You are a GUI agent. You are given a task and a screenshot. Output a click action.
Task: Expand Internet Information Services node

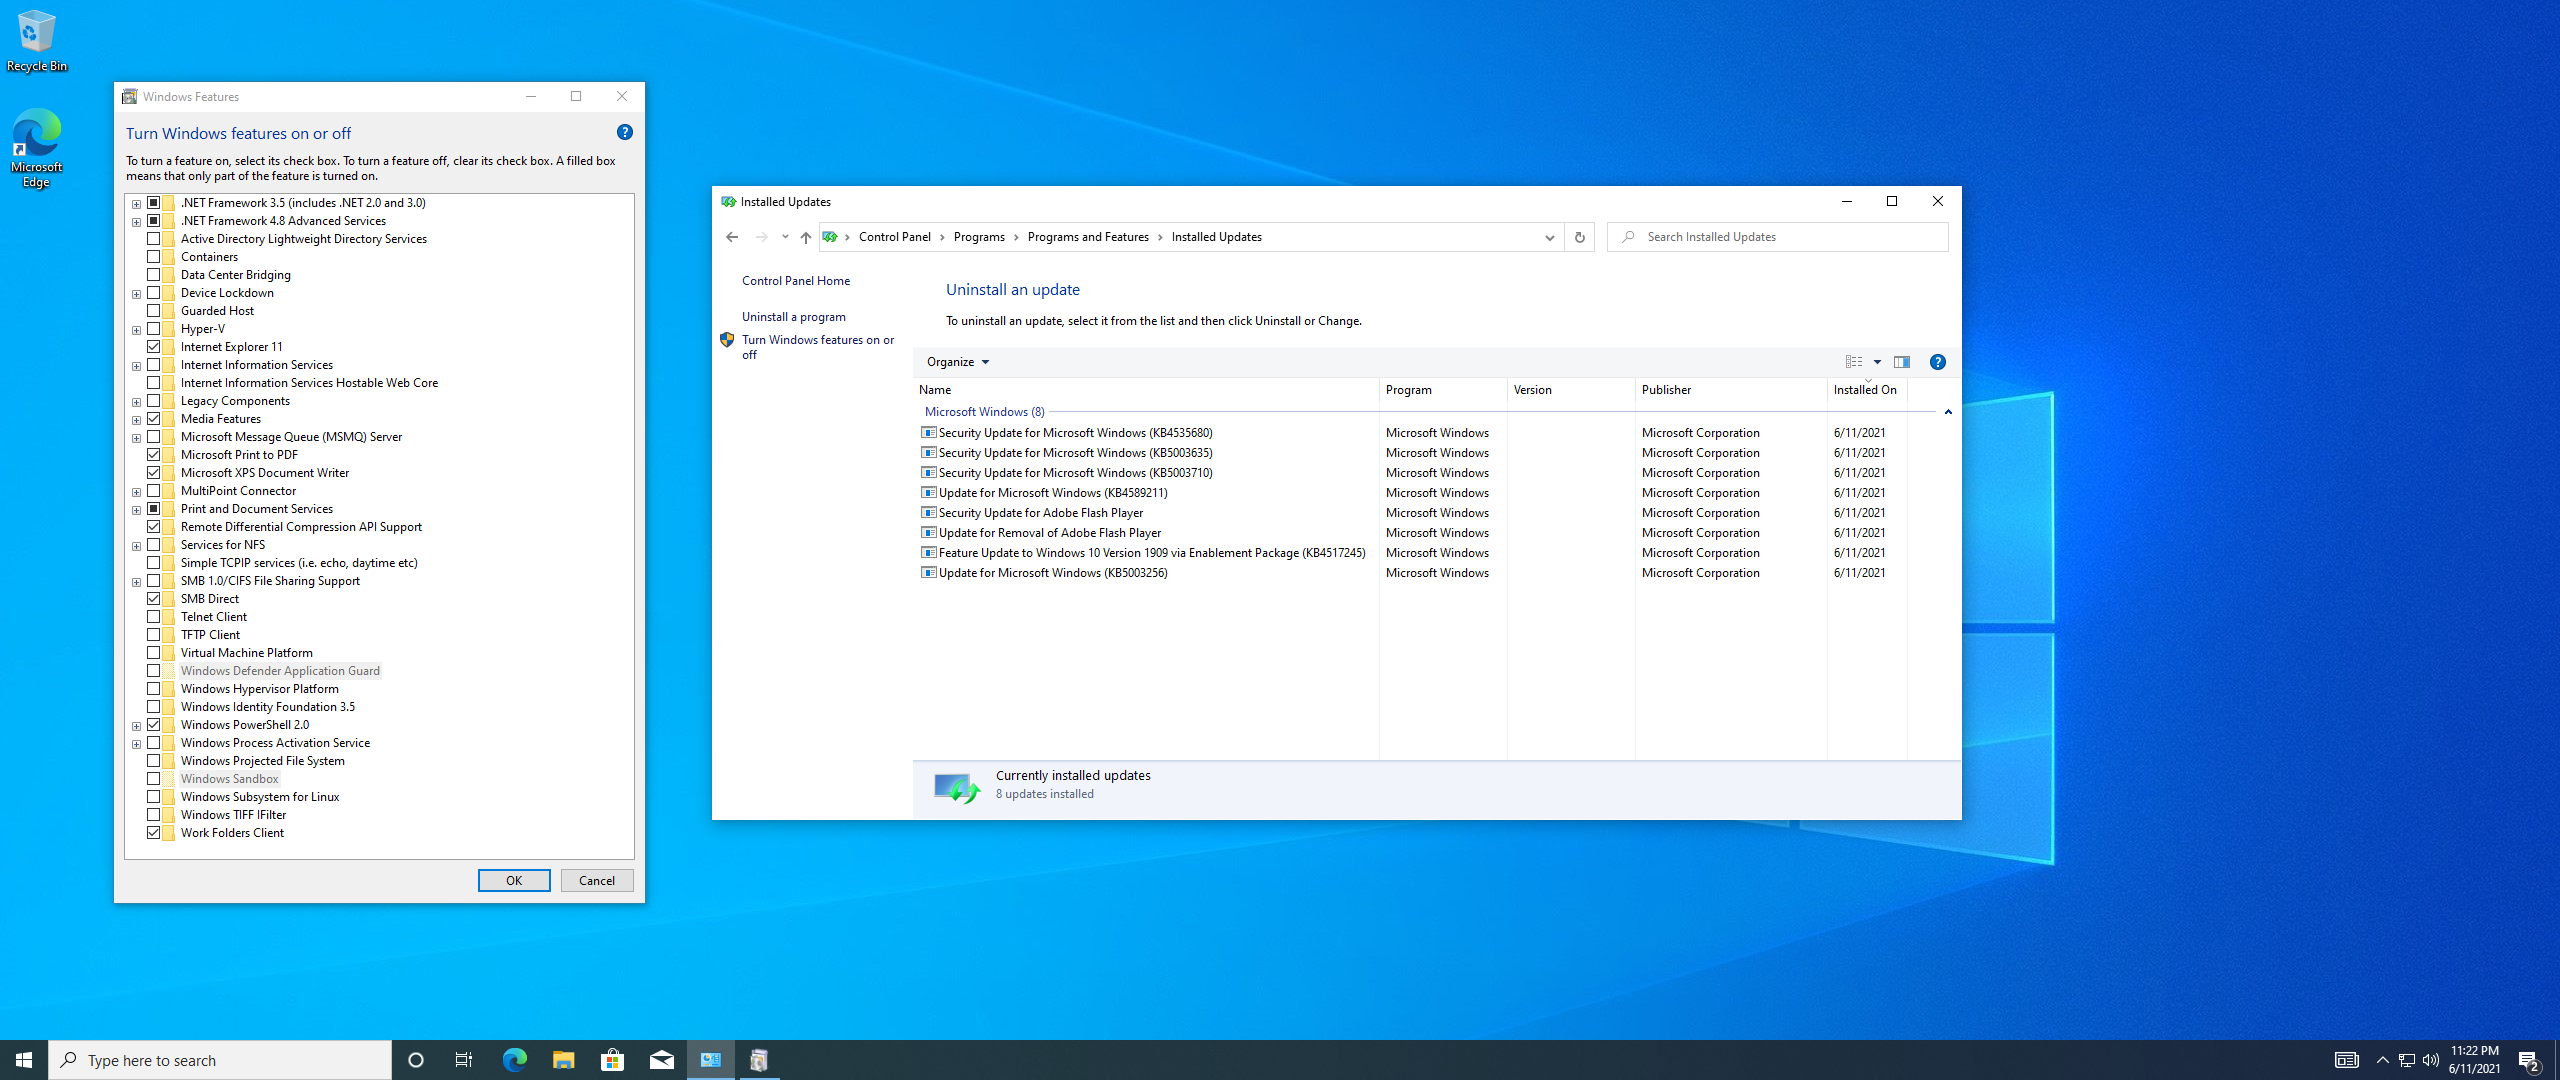coord(136,366)
